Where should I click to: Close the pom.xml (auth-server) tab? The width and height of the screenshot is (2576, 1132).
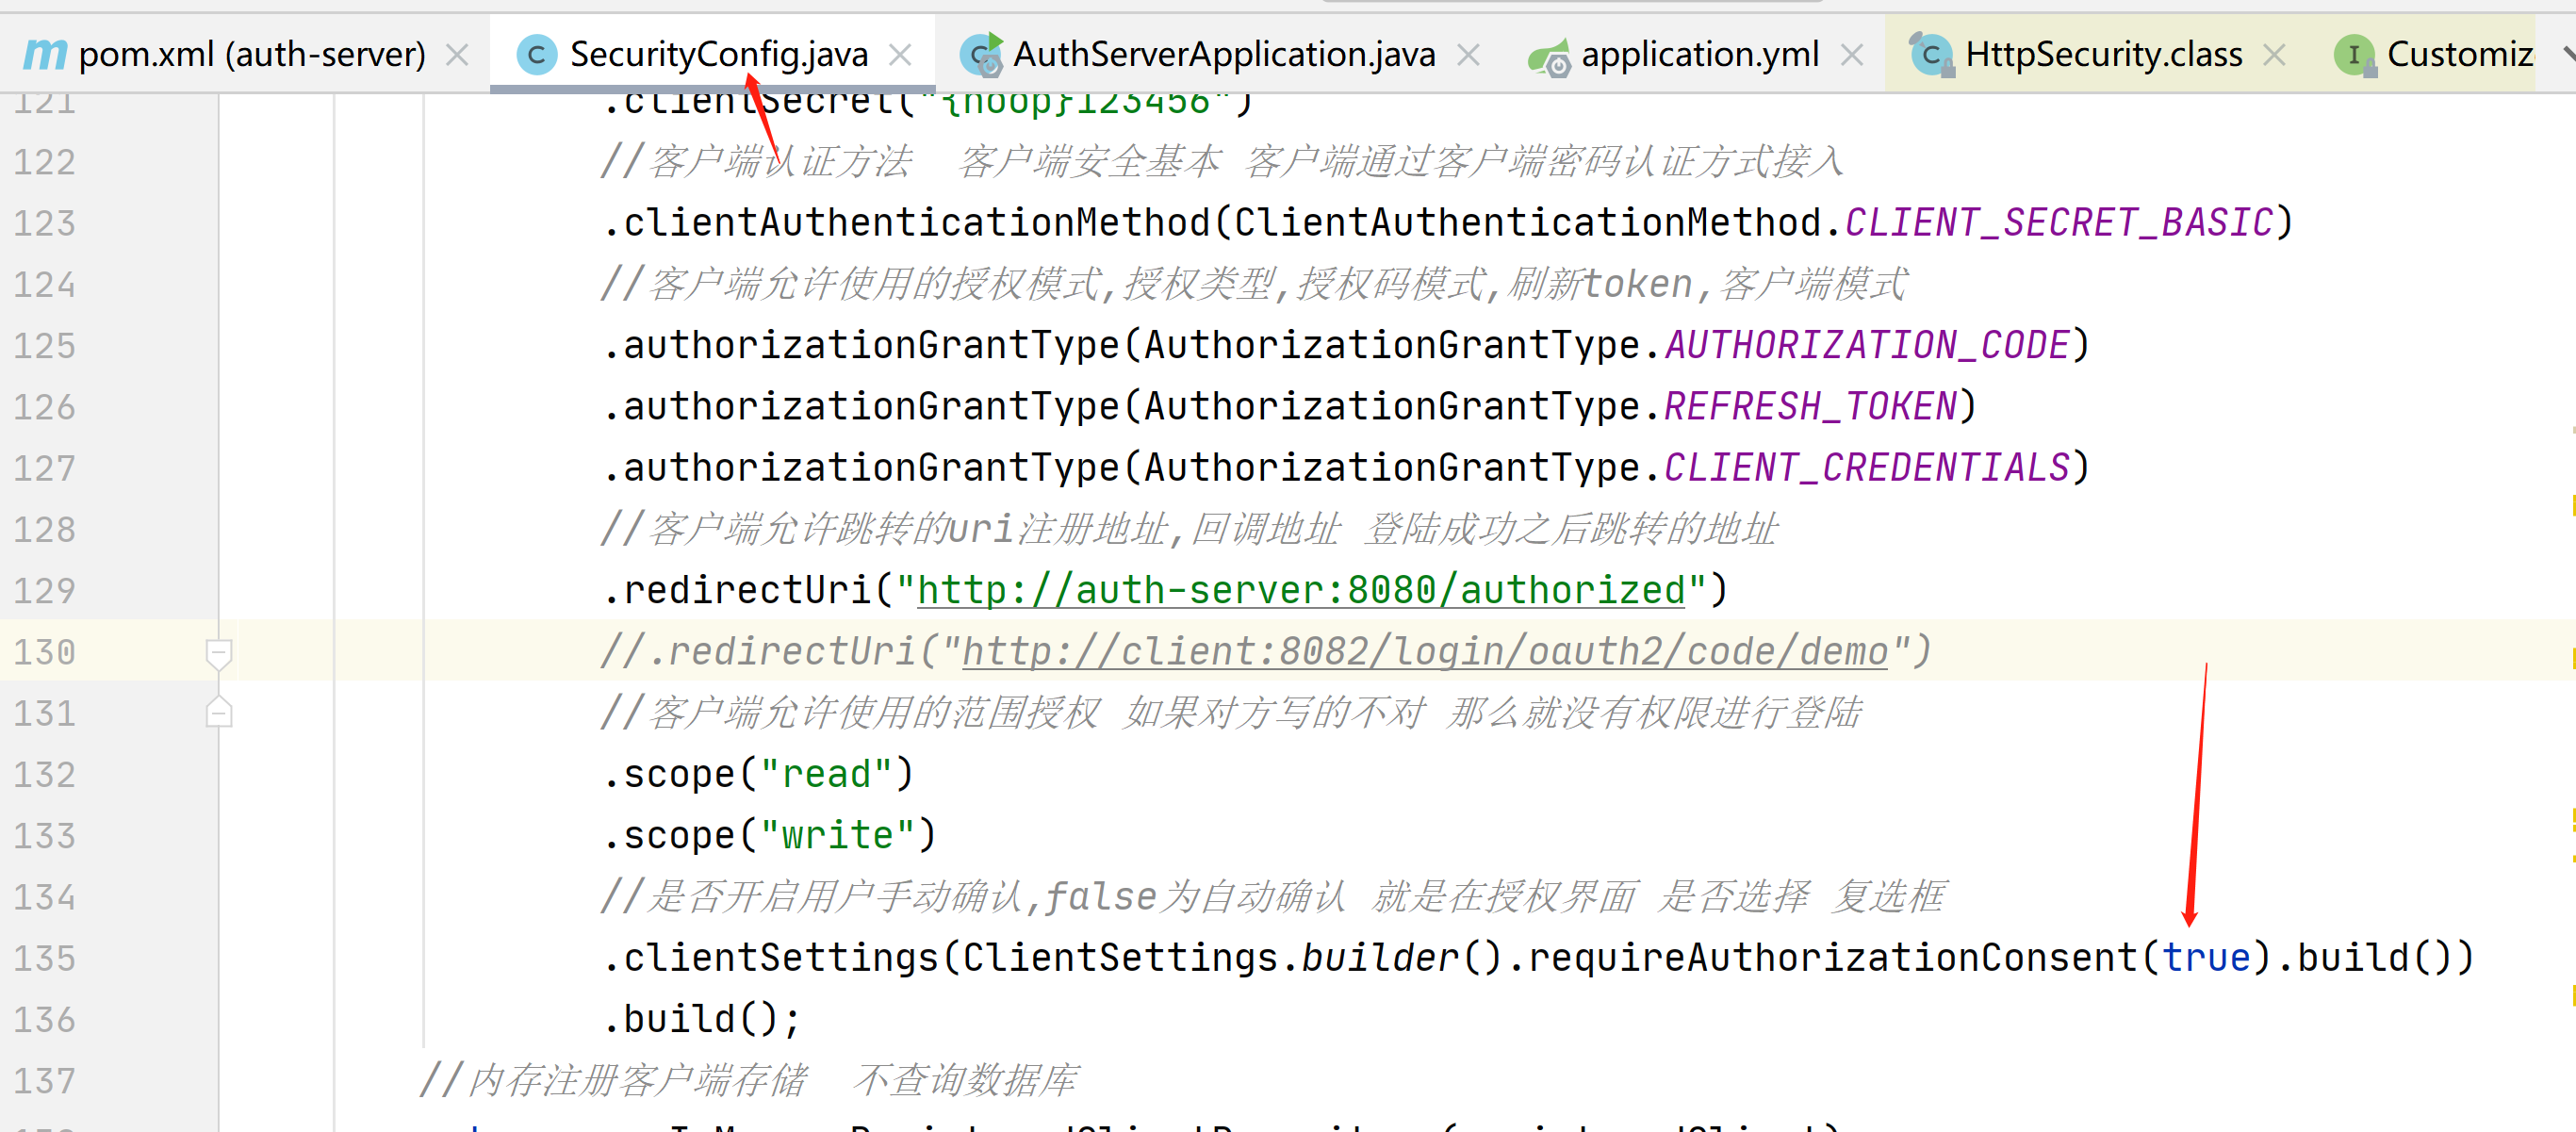click(457, 54)
